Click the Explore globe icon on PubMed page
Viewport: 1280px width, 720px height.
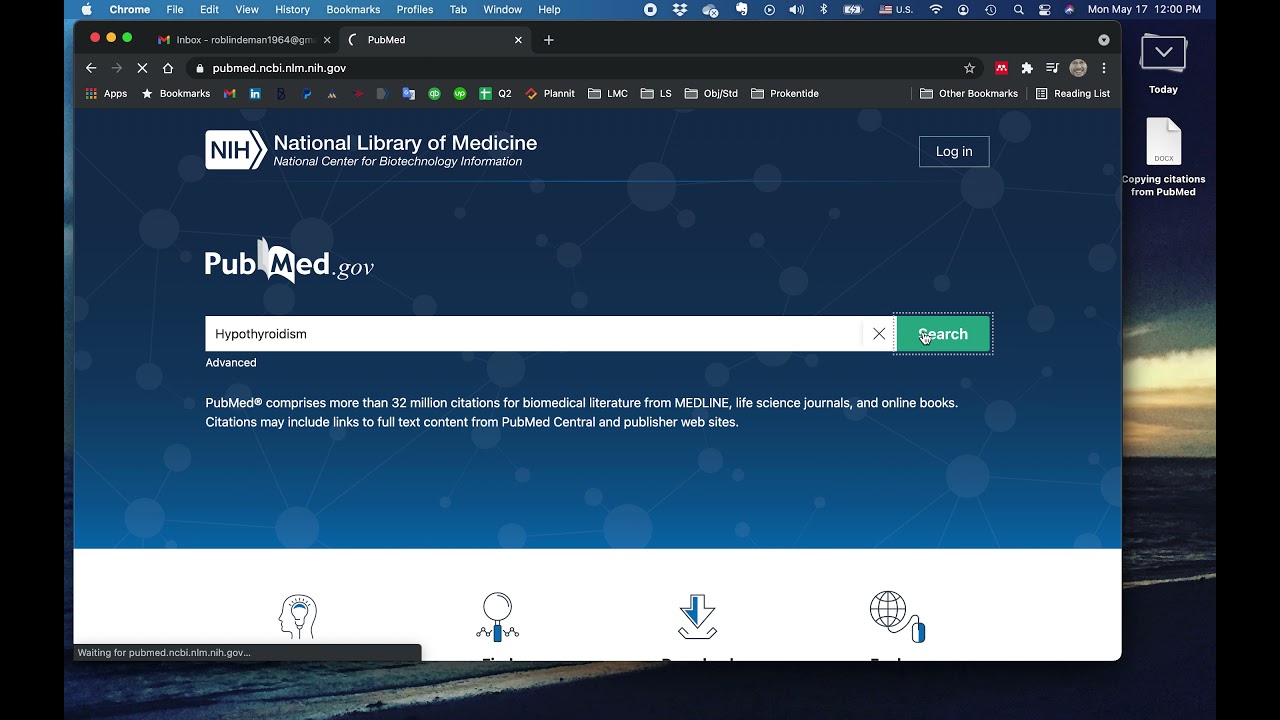(897, 616)
